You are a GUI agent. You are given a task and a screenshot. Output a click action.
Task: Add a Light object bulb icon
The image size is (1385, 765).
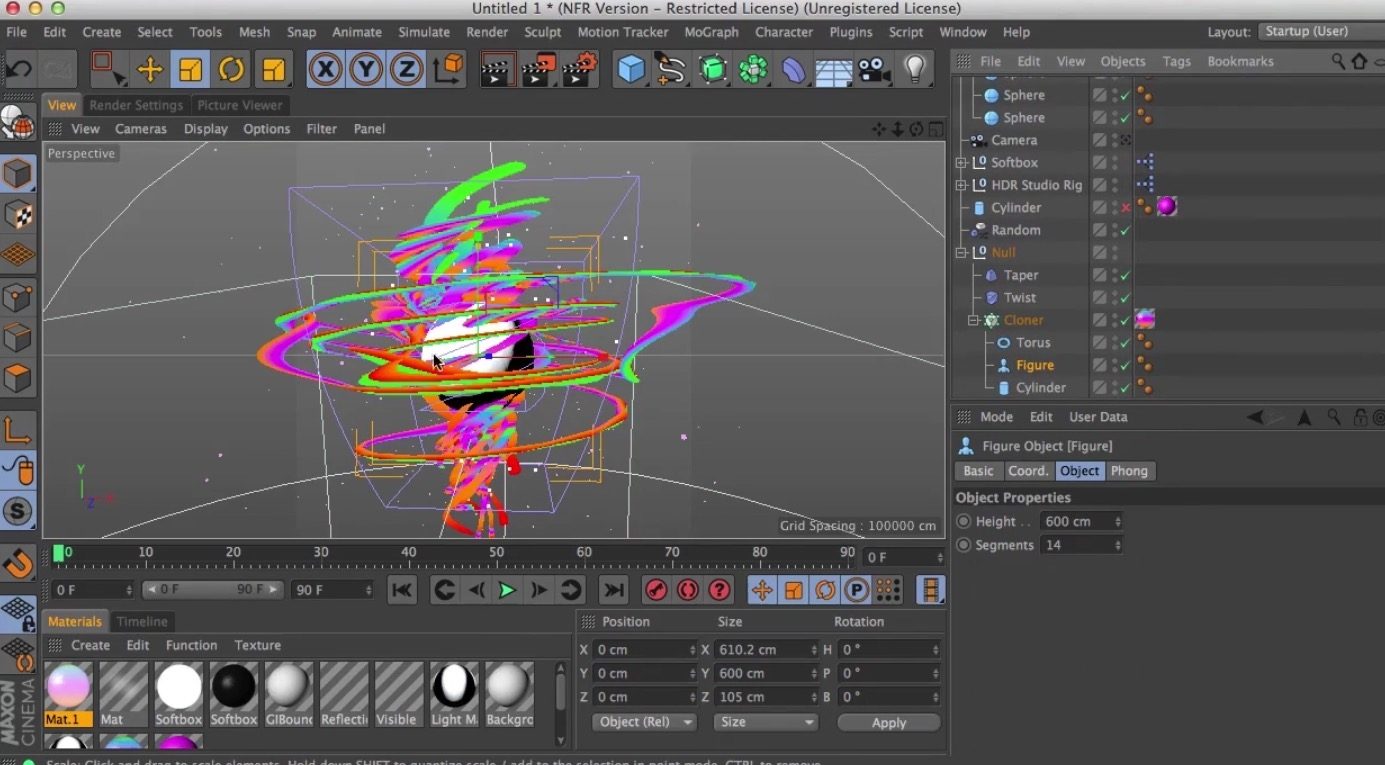point(914,69)
